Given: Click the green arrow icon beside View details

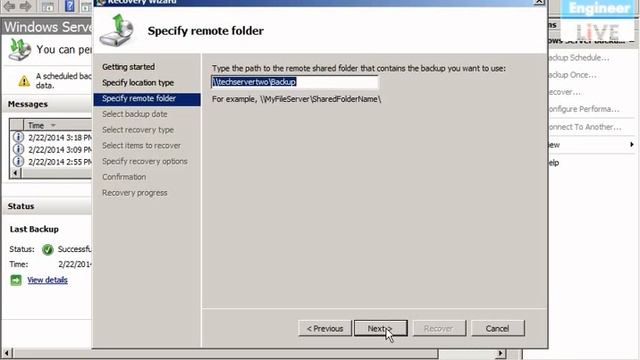Looking at the screenshot, I should [x=16, y=280].
